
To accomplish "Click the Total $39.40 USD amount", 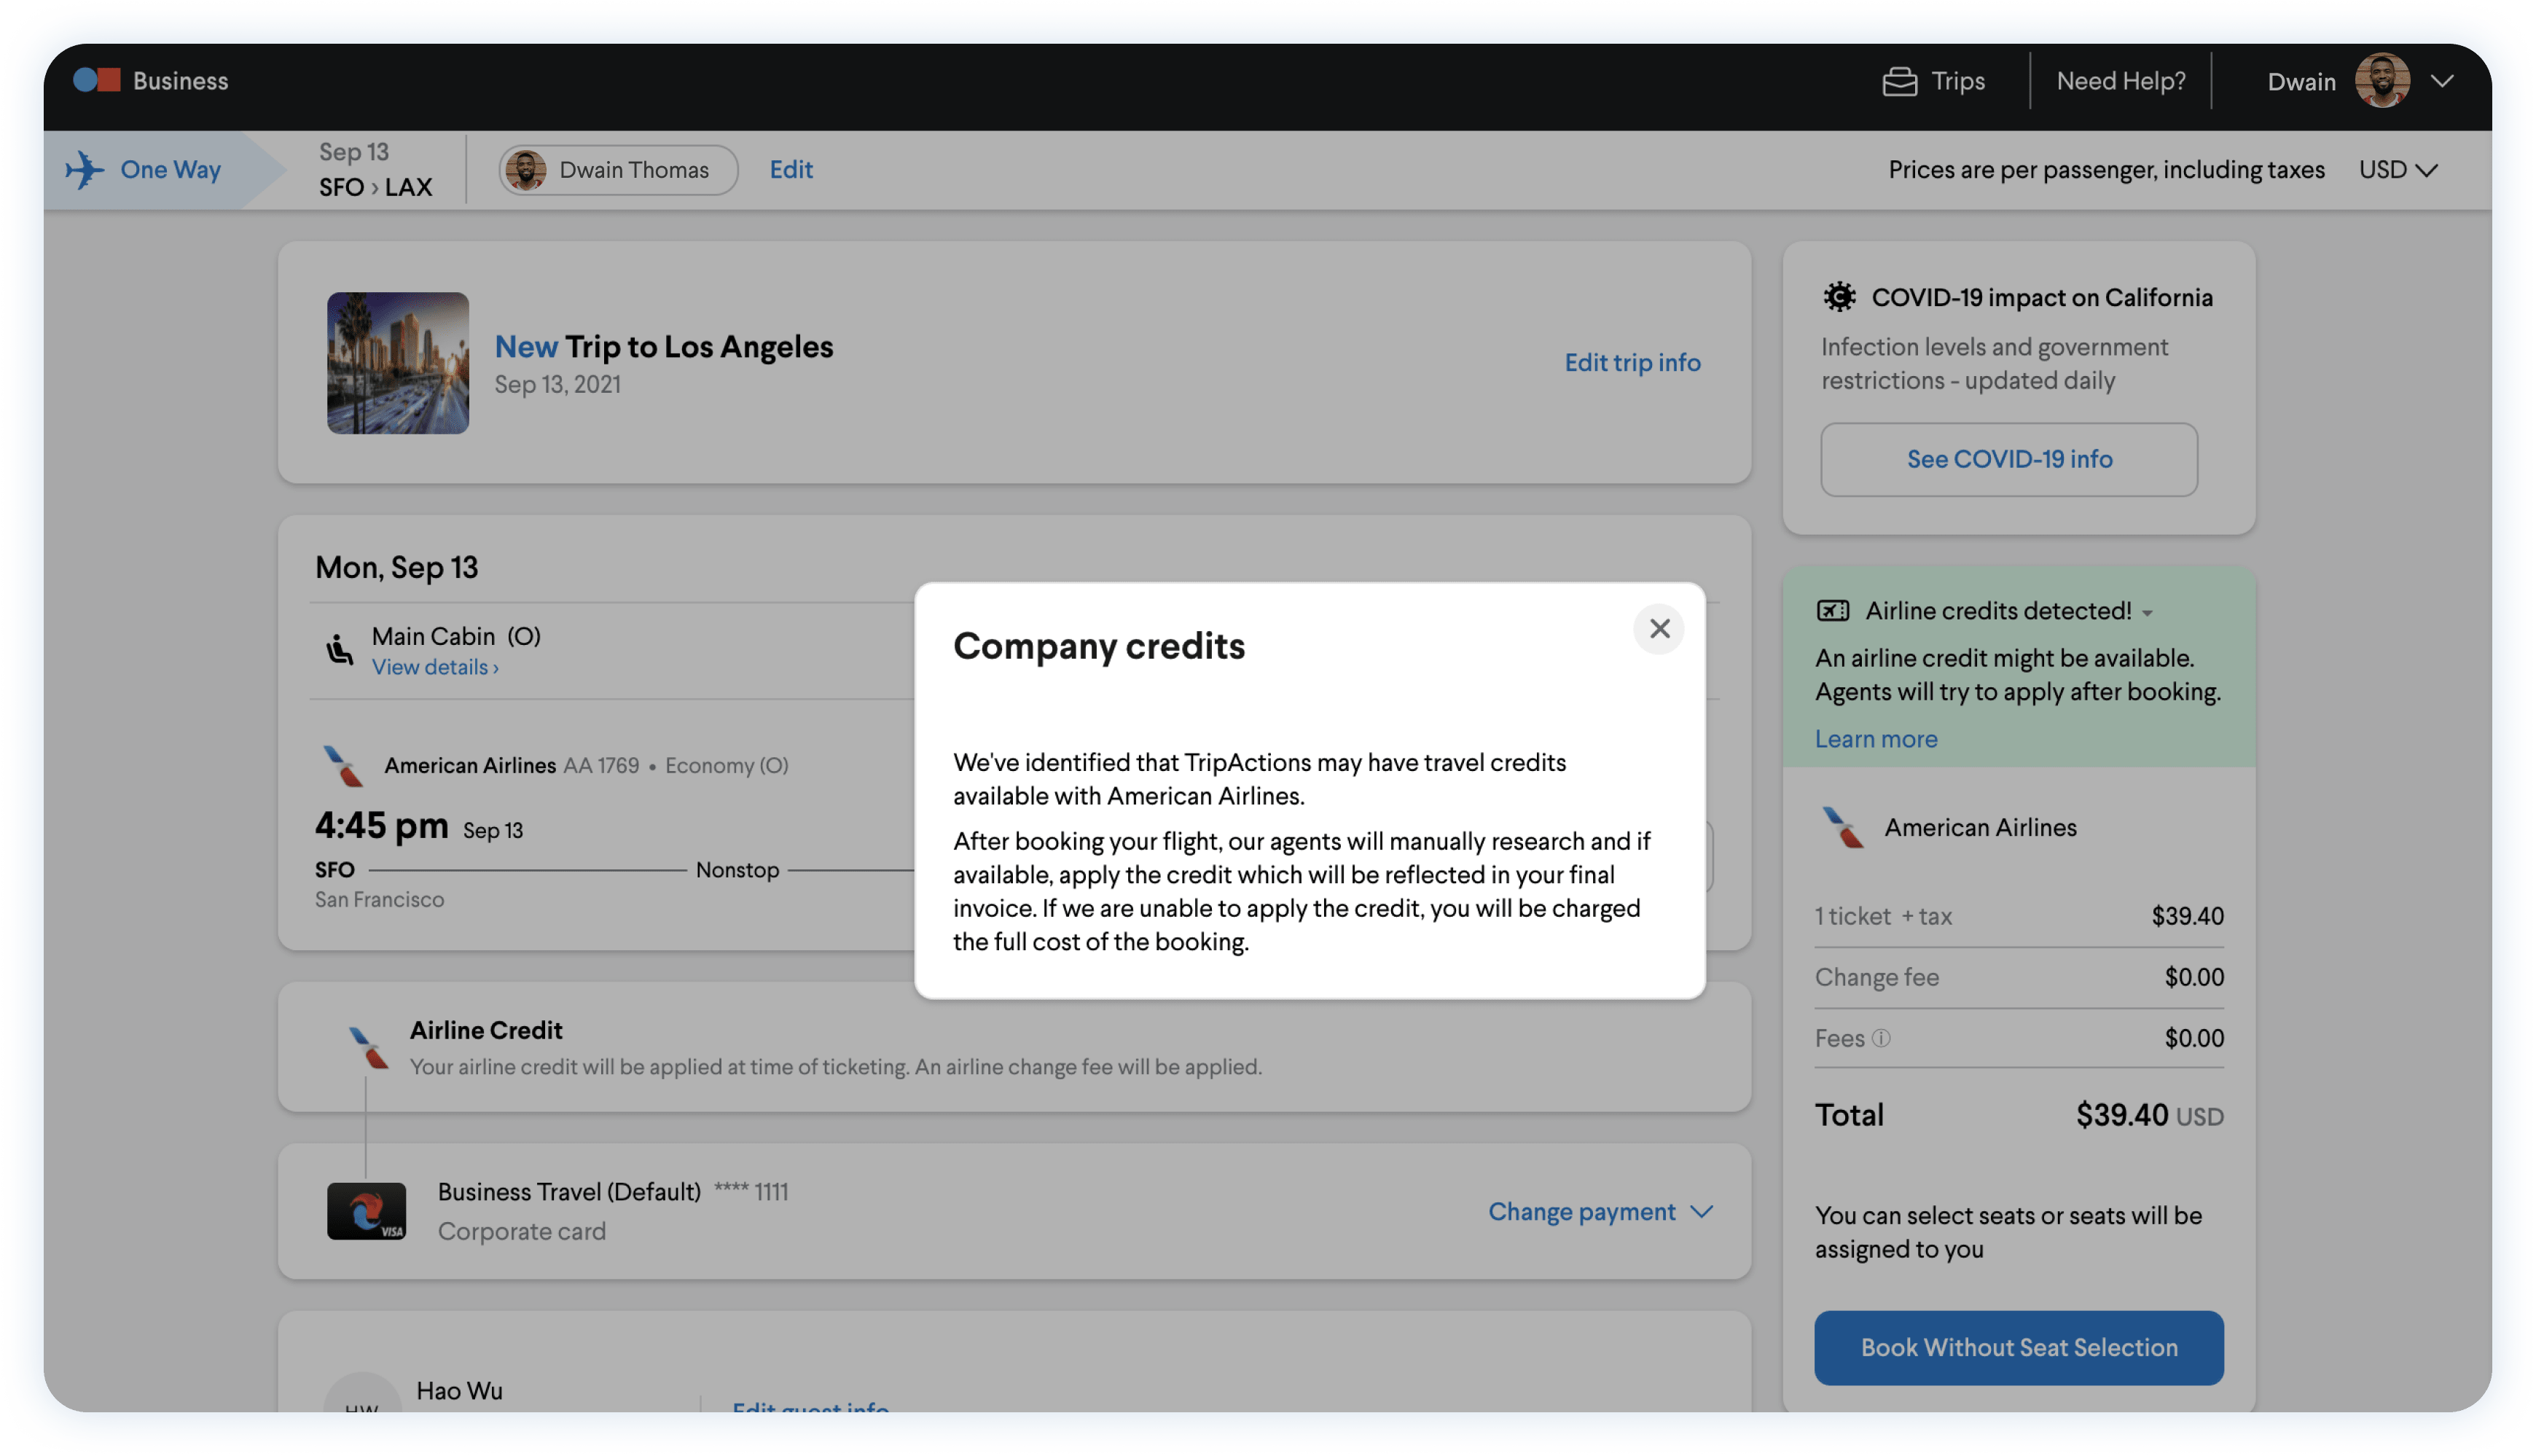I will pyautogui.click(x=2150, y=1115).
